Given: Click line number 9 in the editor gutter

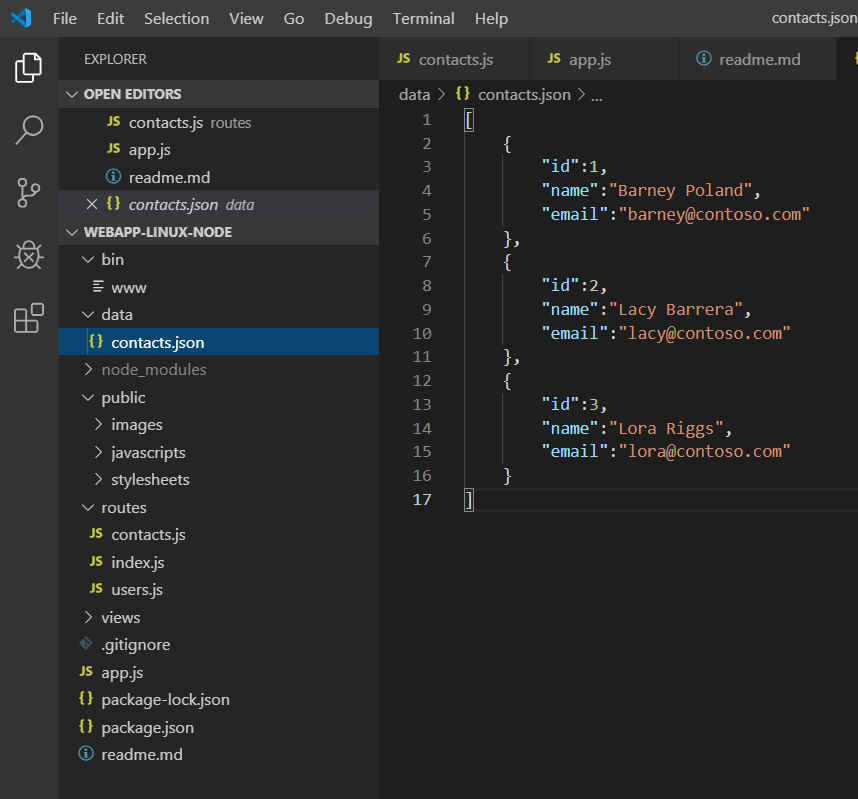Looking at the screenshot, I should tap(426, 309).
